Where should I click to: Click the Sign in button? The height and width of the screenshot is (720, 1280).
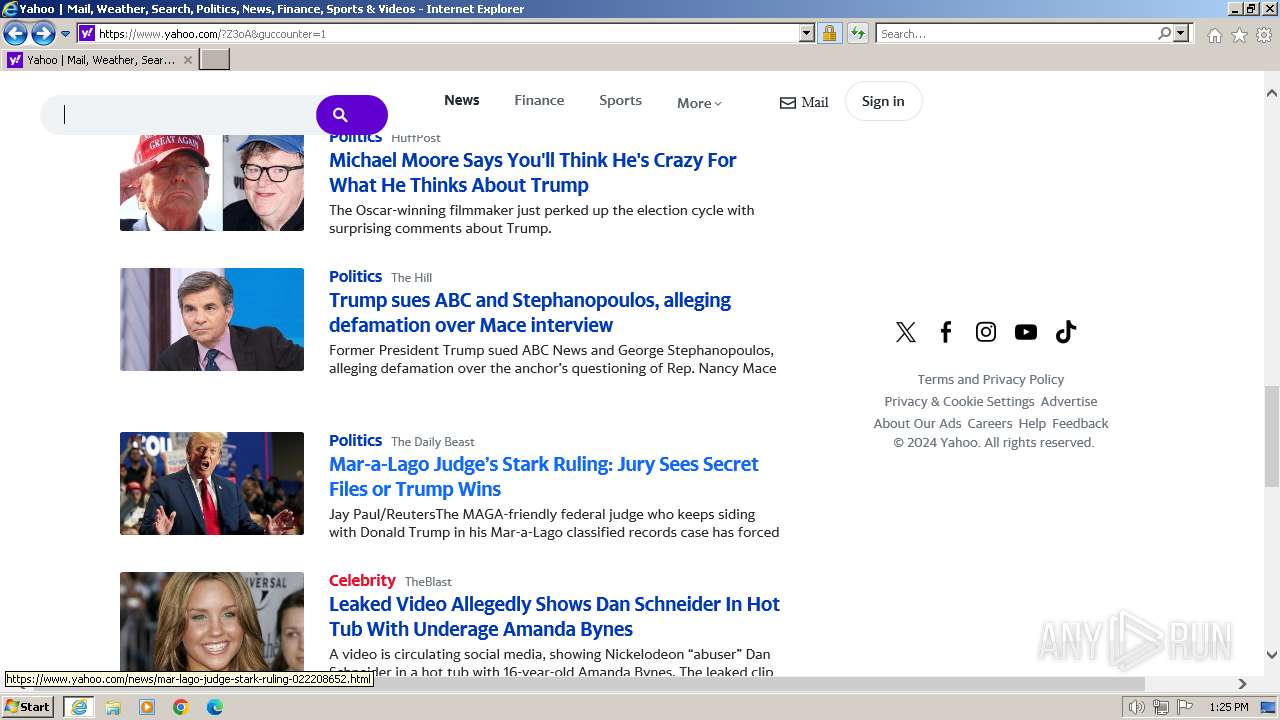[x=883, y=101]
